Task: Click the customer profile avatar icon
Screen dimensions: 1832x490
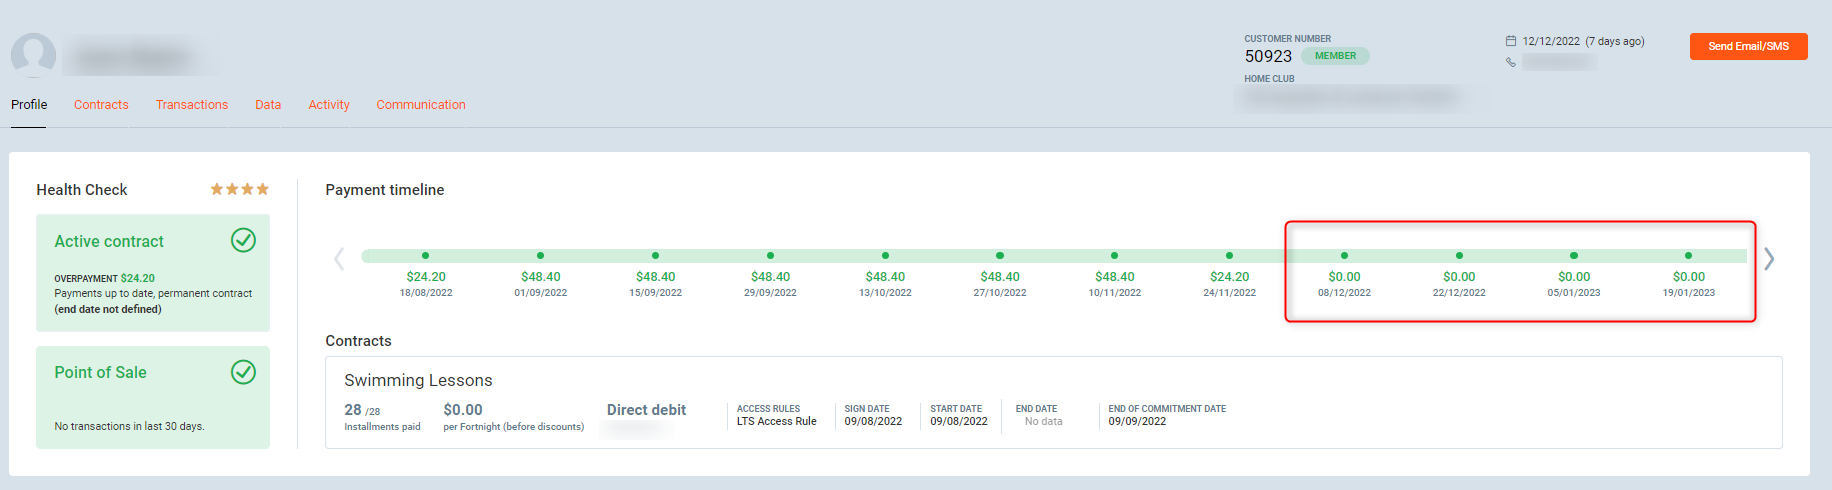Action: 33,55
